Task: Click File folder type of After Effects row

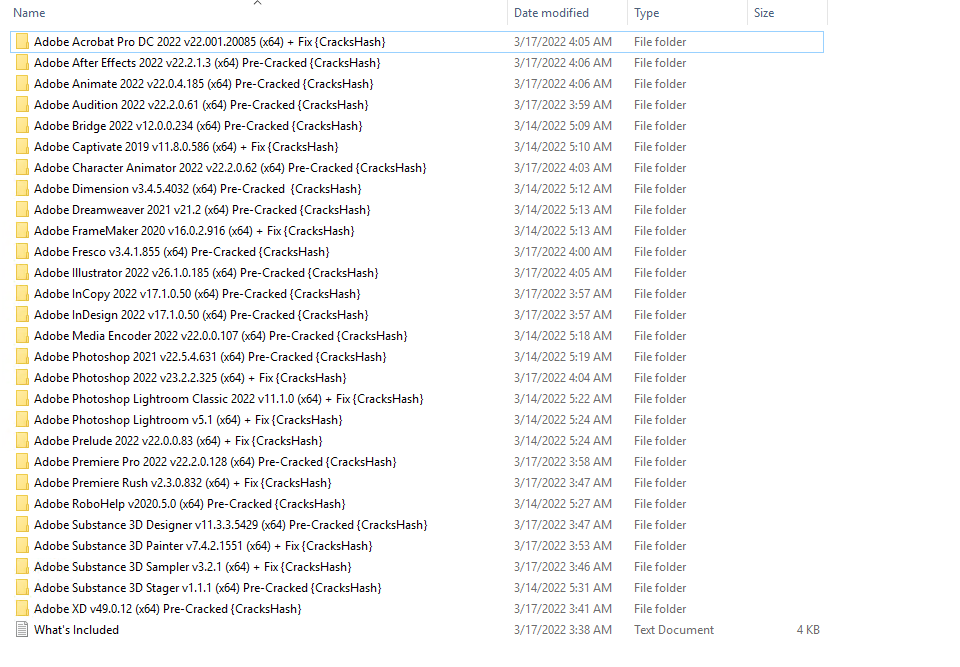Action: pyautogui.click(x=660, y=62)
